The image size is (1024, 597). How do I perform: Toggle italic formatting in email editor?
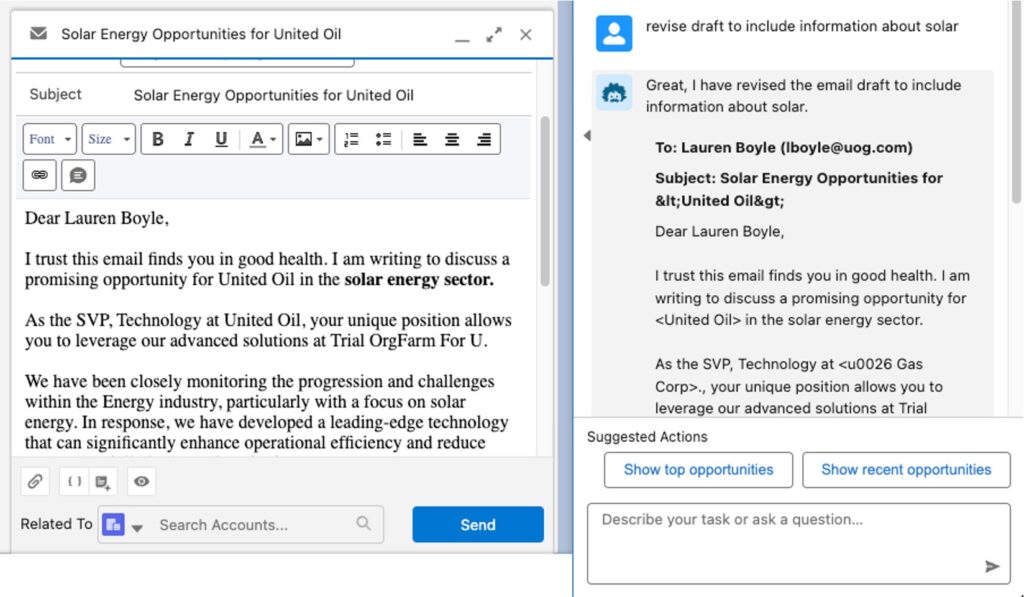(x=189, y=139)
